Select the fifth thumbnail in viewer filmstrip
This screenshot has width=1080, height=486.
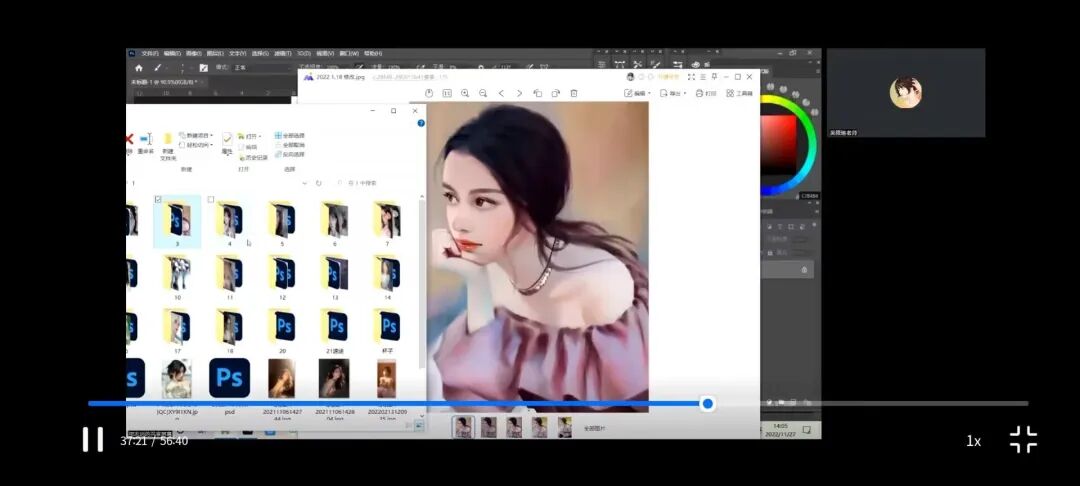tap(565, 427)
